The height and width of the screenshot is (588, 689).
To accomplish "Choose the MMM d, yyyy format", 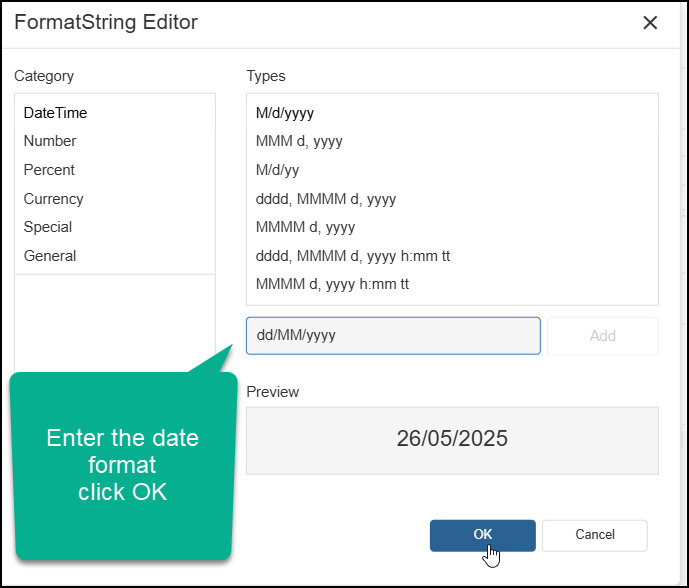I will coord(299,141).
